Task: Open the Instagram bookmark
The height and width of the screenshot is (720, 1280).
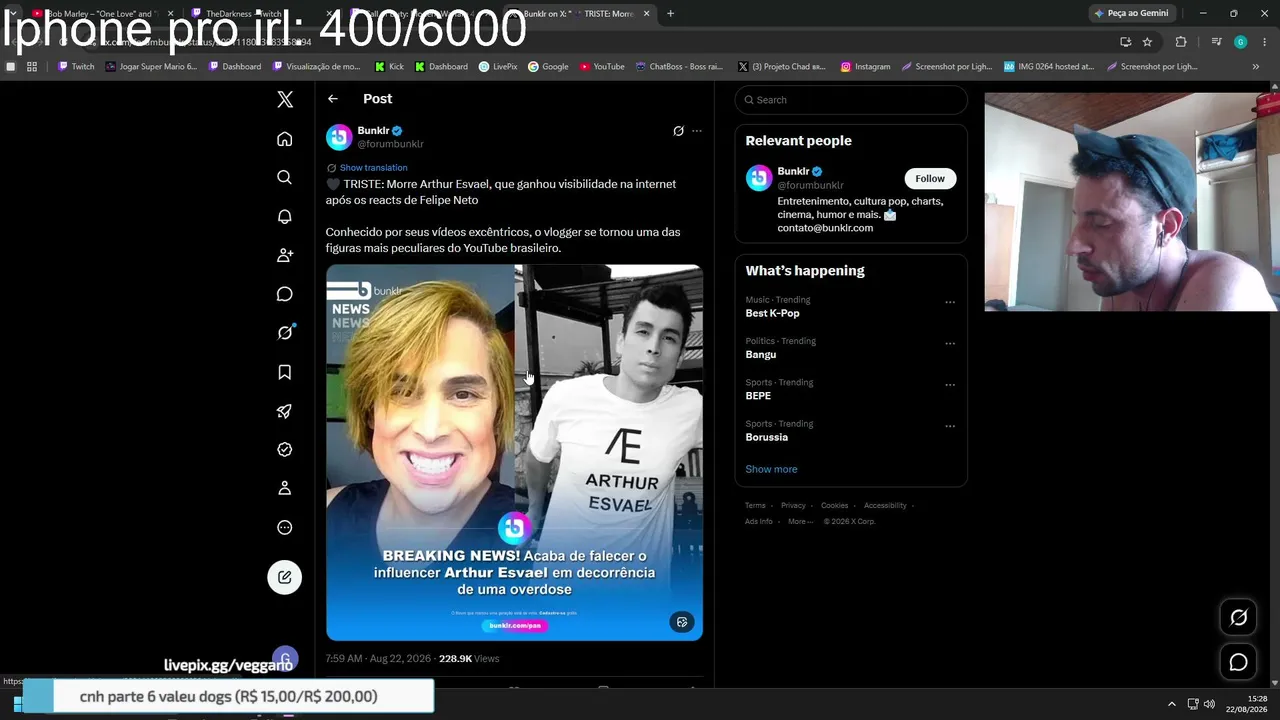Action: pos(865,67)
